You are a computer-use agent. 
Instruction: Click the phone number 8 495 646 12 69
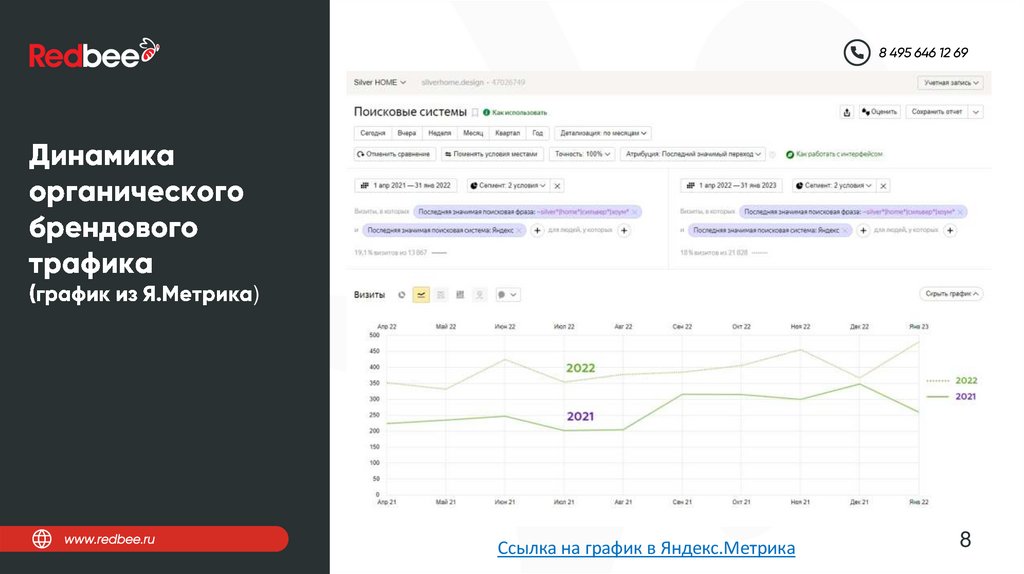pyautogui.click(x=923, y=52)
